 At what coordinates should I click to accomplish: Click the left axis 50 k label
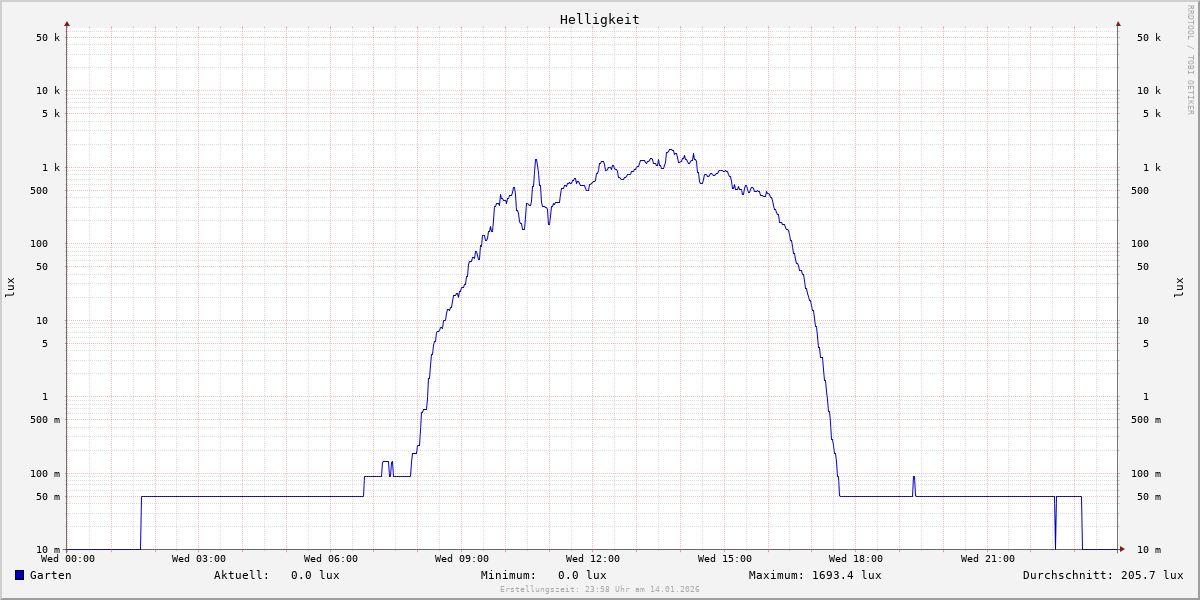tap(48, 38)
